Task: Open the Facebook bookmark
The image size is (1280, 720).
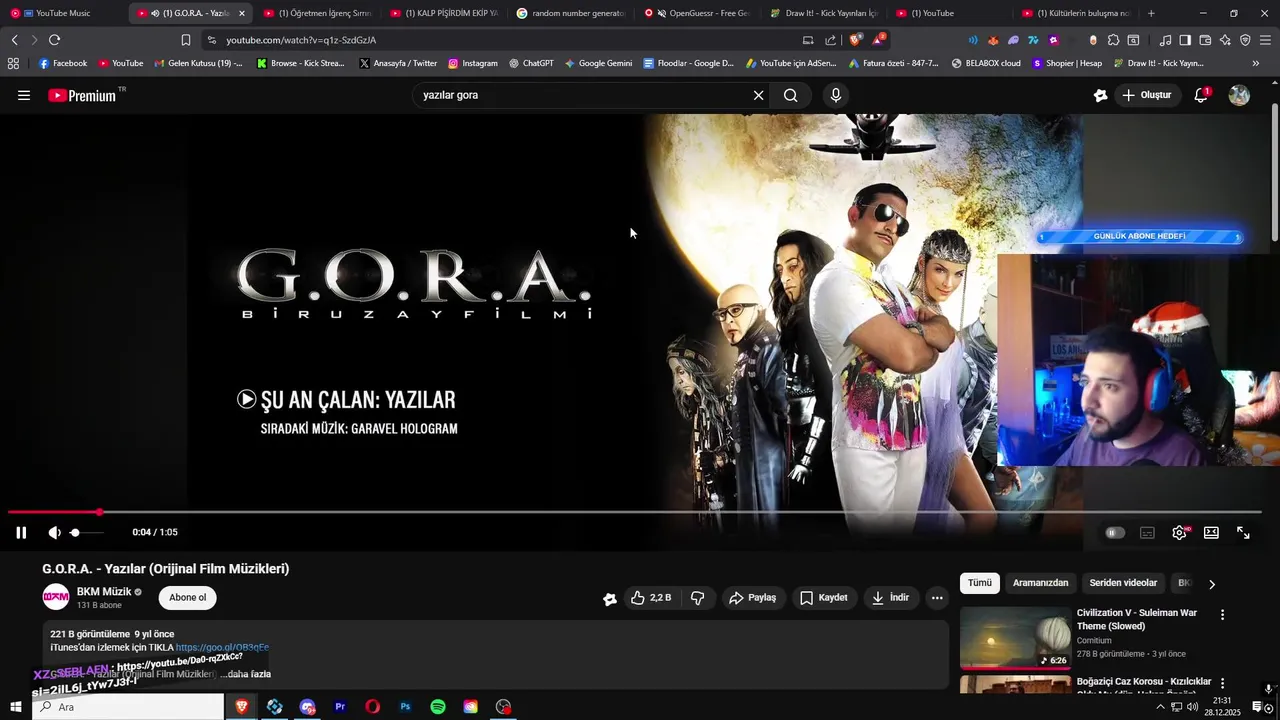Action: point(63,63)
